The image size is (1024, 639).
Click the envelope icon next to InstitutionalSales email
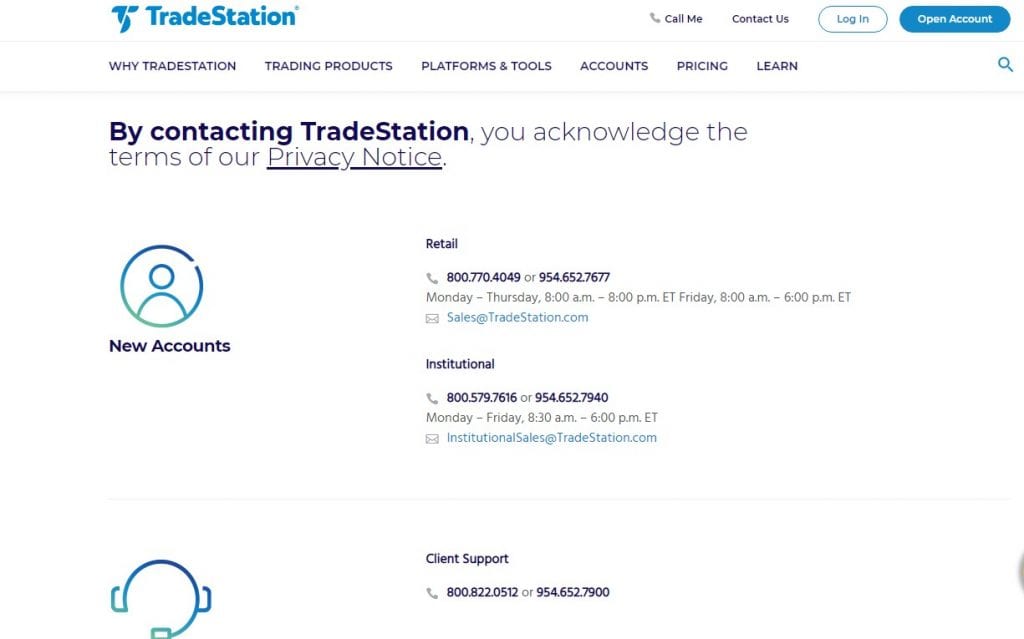tap(432, 438)
